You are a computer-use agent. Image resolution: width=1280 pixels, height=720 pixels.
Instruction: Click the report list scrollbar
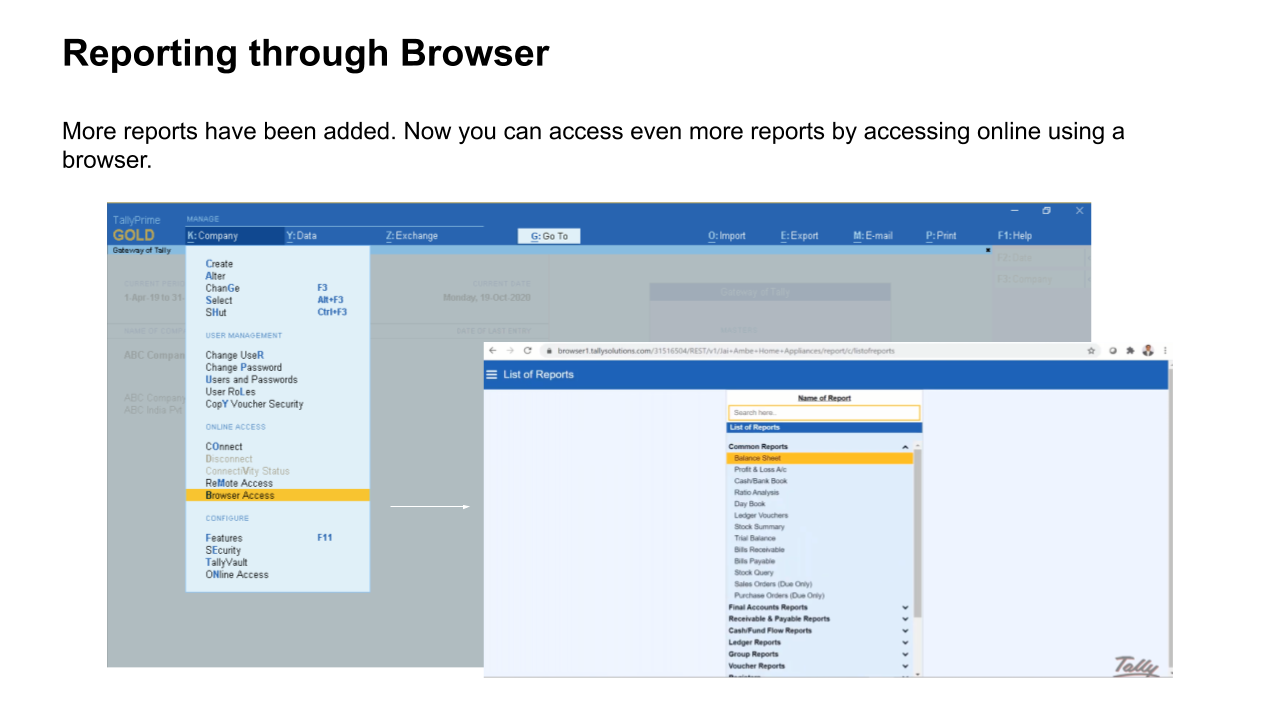pyautogui.click(x=918, y=532)
